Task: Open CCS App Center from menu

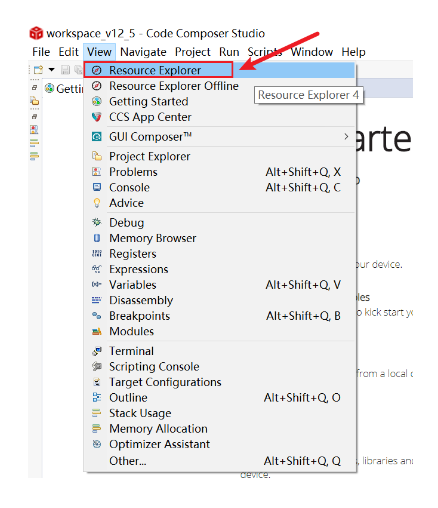Action: (x=220, y=117)
